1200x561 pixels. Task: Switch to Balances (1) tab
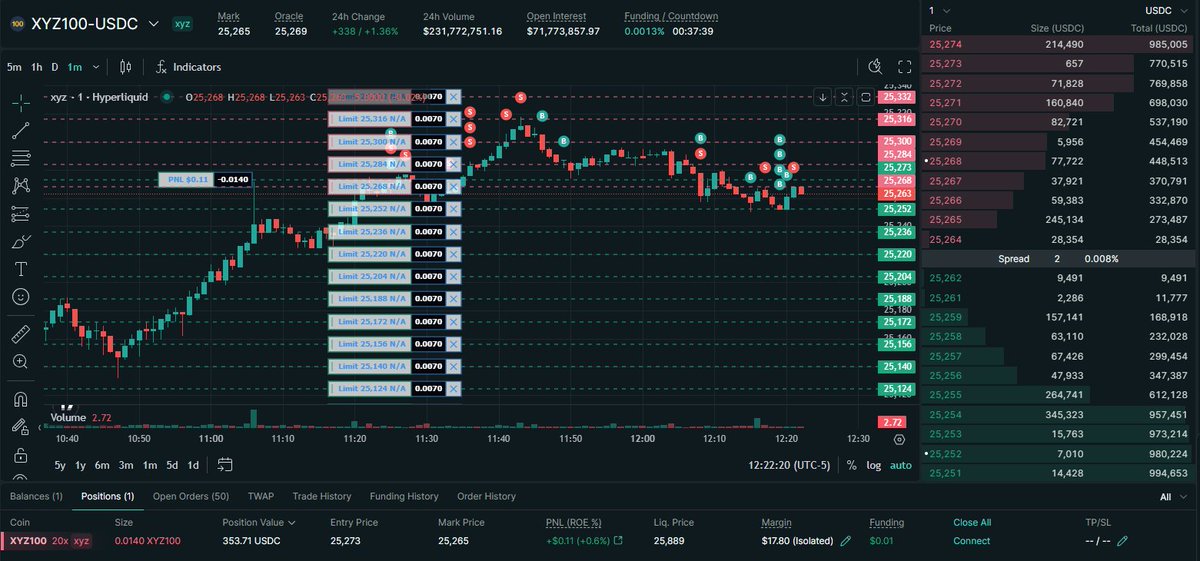click(36, 496)
